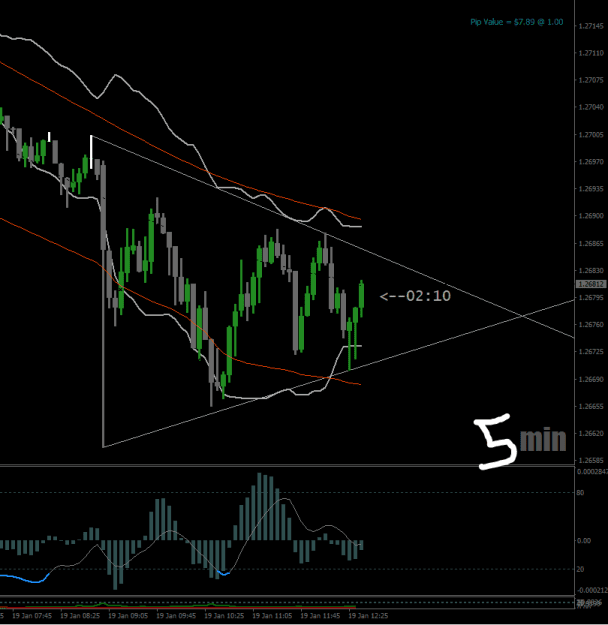Click price axis level 1.26970
608x625 pixels.
click(590, 161)
